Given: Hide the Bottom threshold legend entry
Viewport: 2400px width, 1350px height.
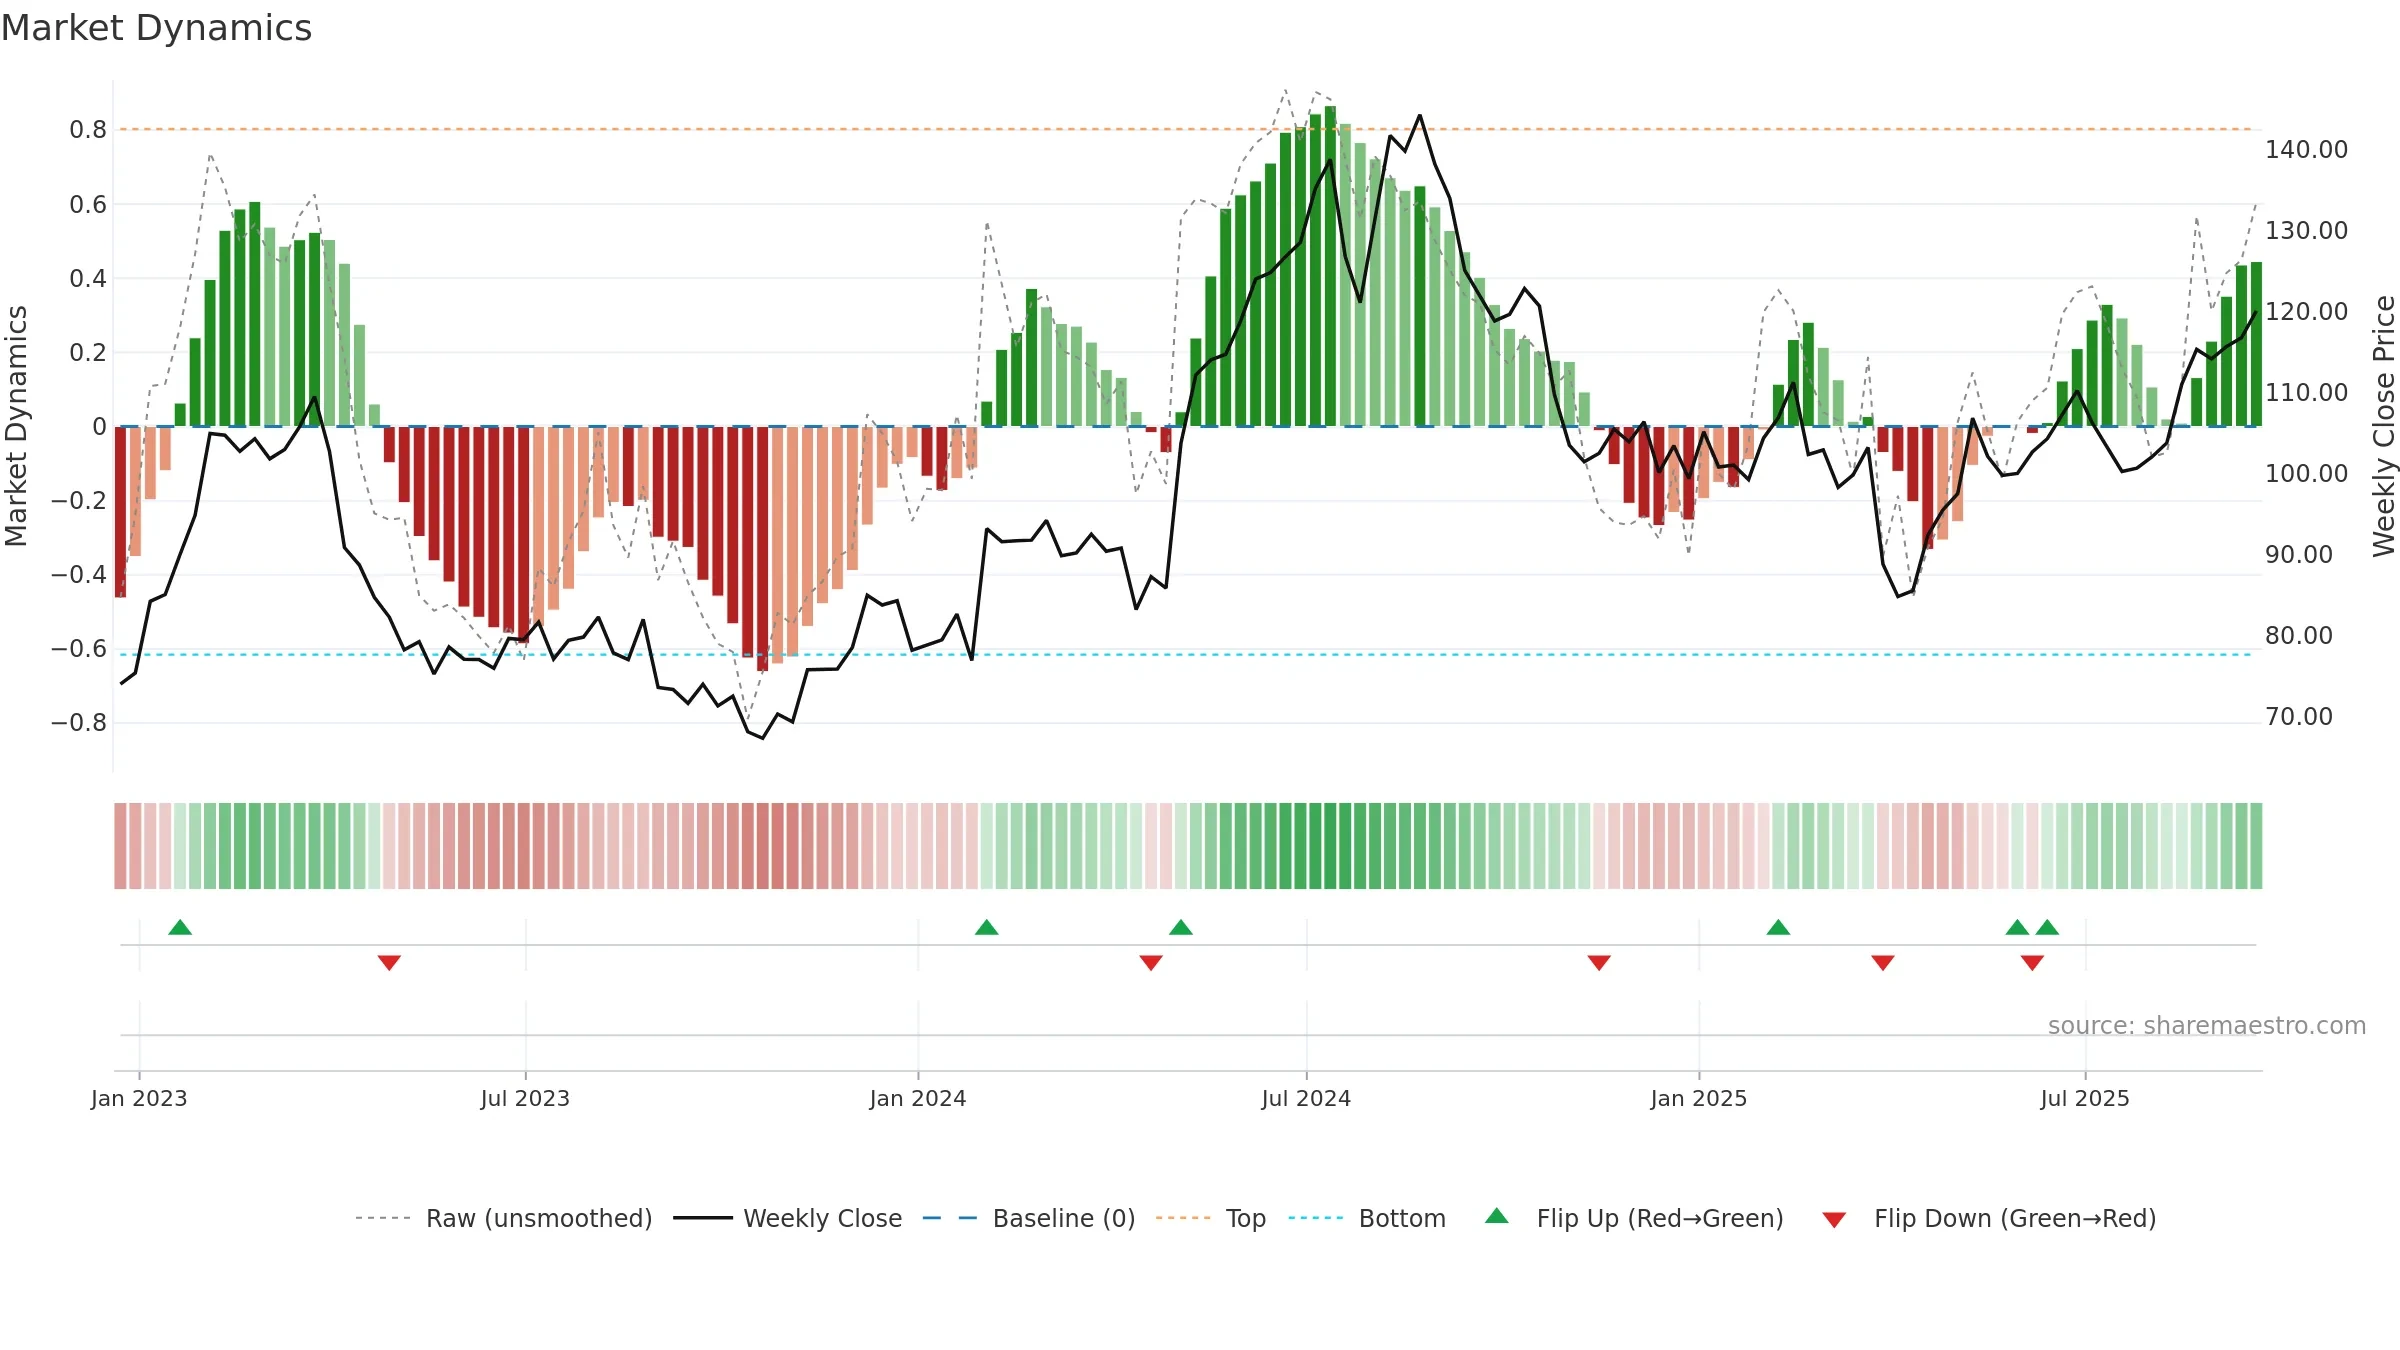Looking at the screenshot, I should (1367, 1218).
